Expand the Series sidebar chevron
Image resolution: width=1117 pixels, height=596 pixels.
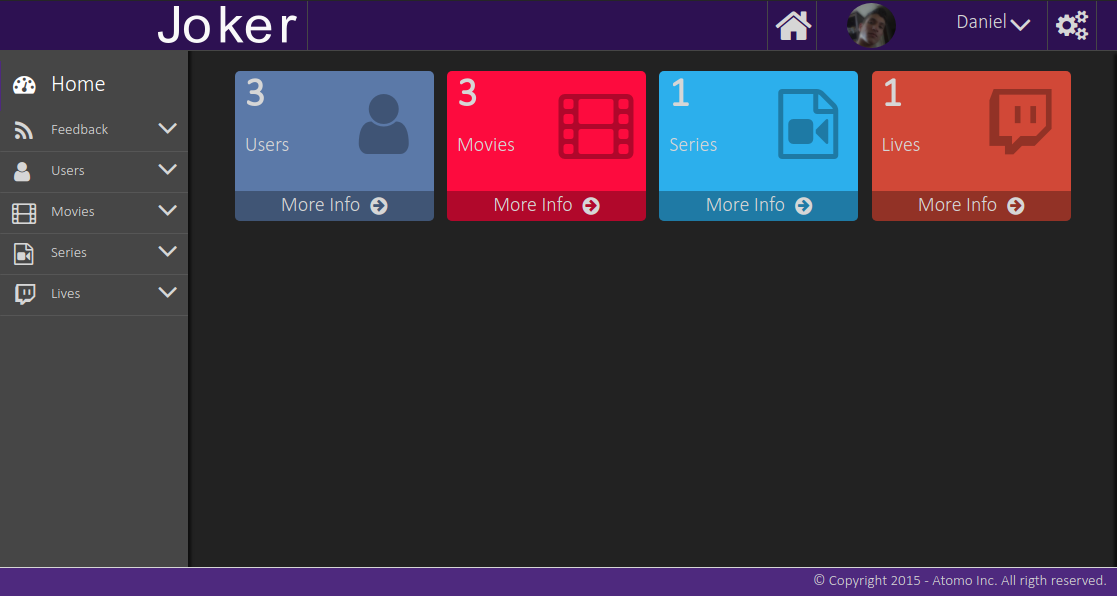(167, 252)
